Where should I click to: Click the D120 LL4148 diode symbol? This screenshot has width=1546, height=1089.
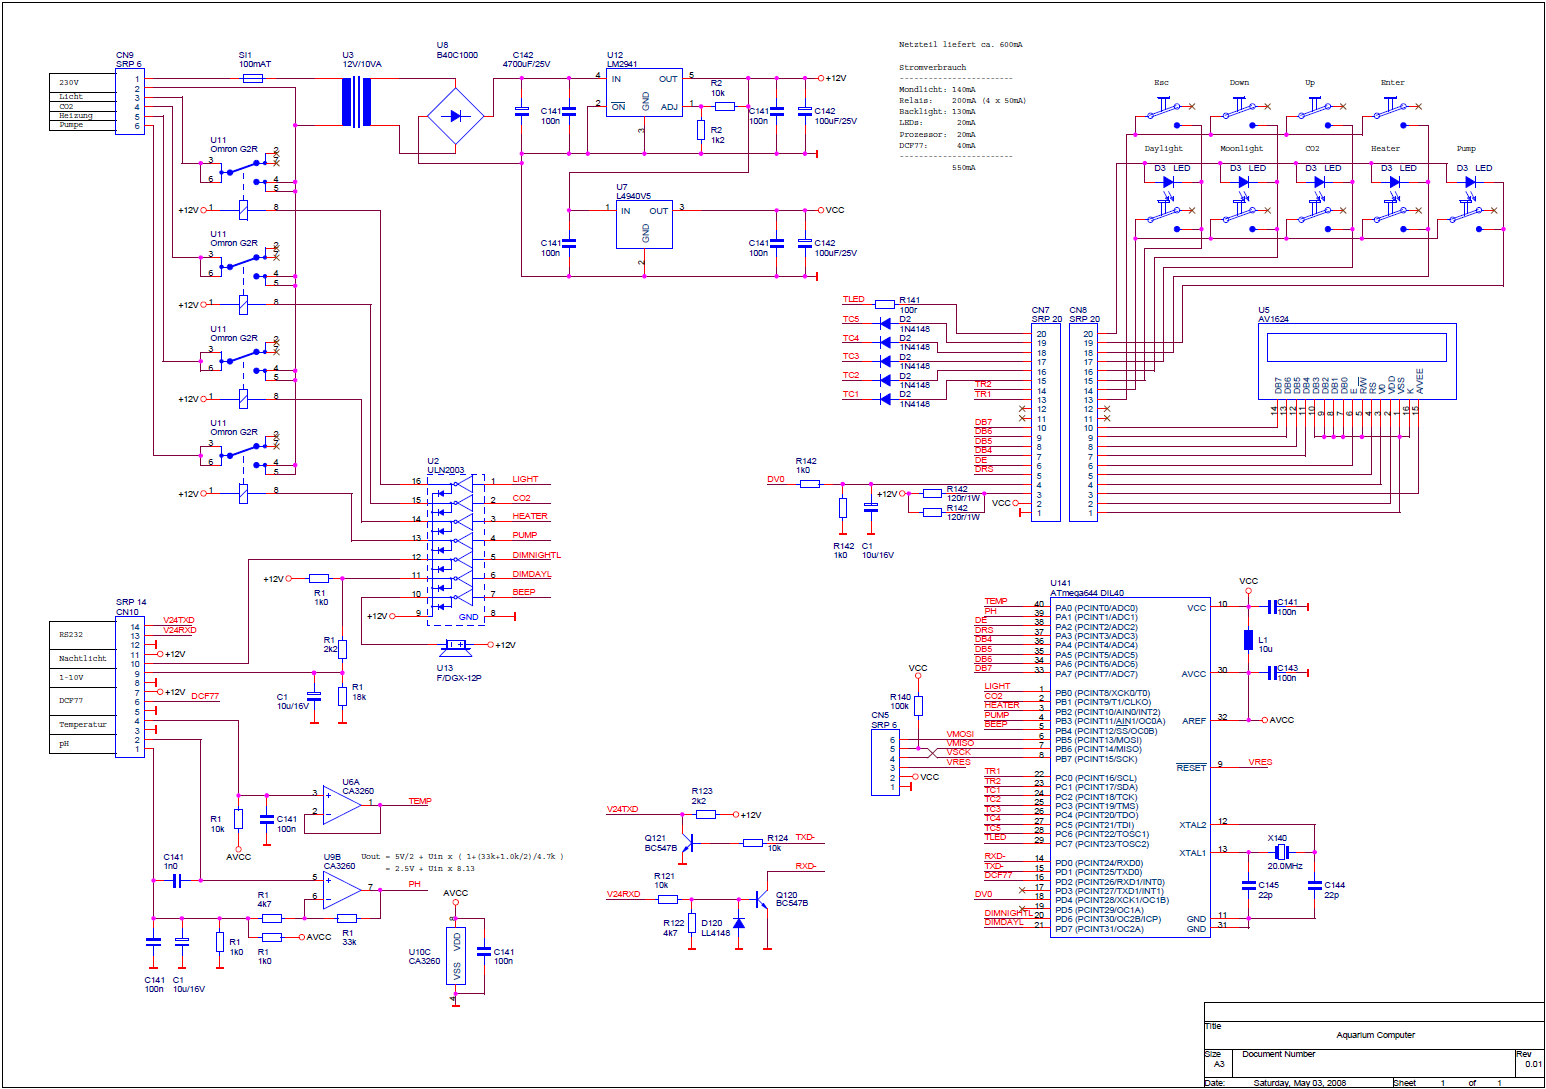[x=739, y=922]
